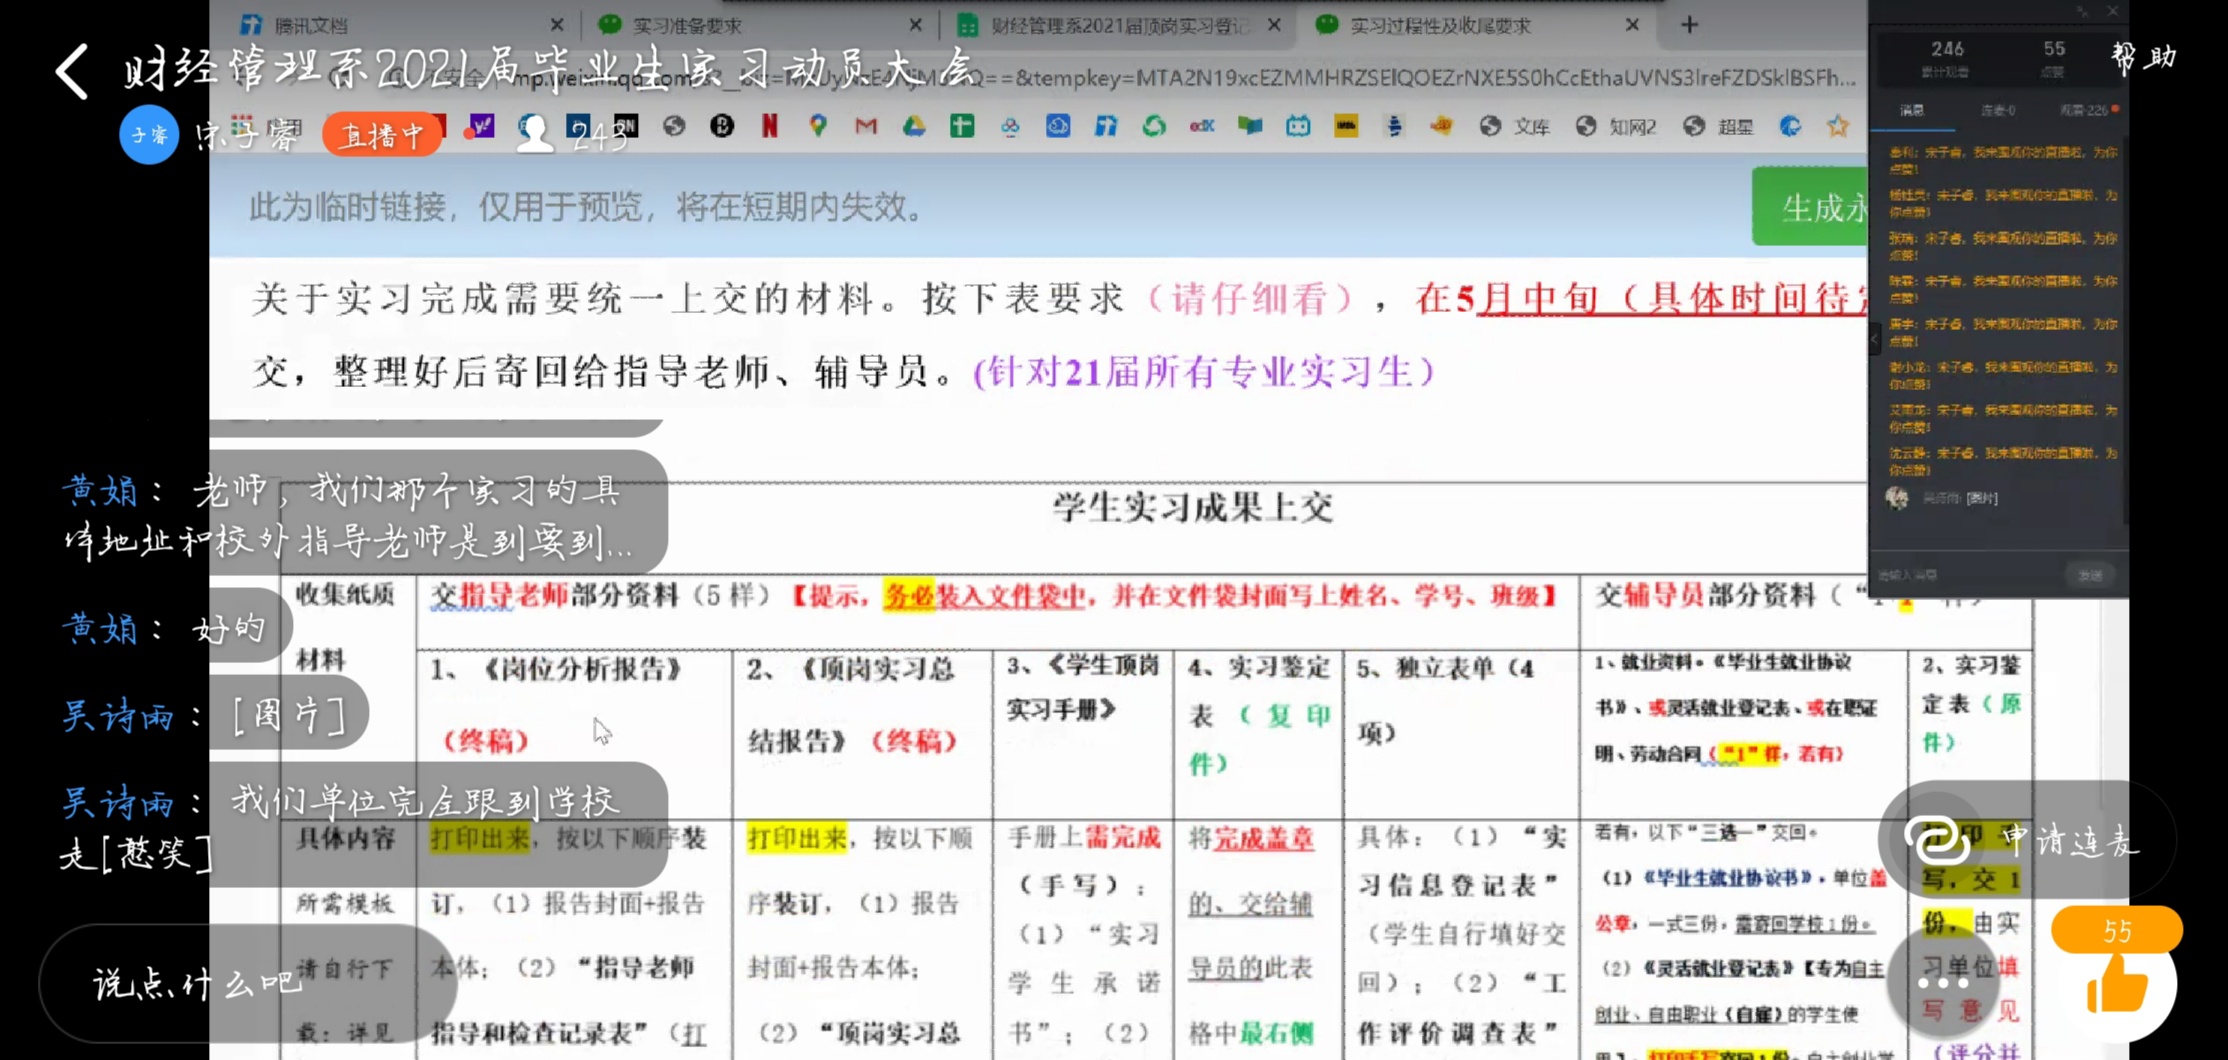Switch to the 实习准备要求 browser tab
Image resolution: width=2228 pixels, height=1060 pixels.
point(758,25)
